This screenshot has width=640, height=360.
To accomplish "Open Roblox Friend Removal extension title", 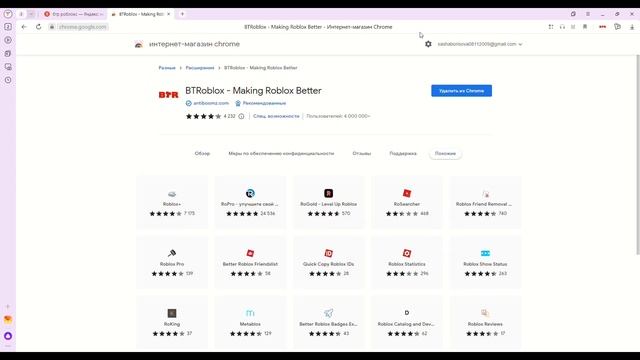I will coord(484,204).
